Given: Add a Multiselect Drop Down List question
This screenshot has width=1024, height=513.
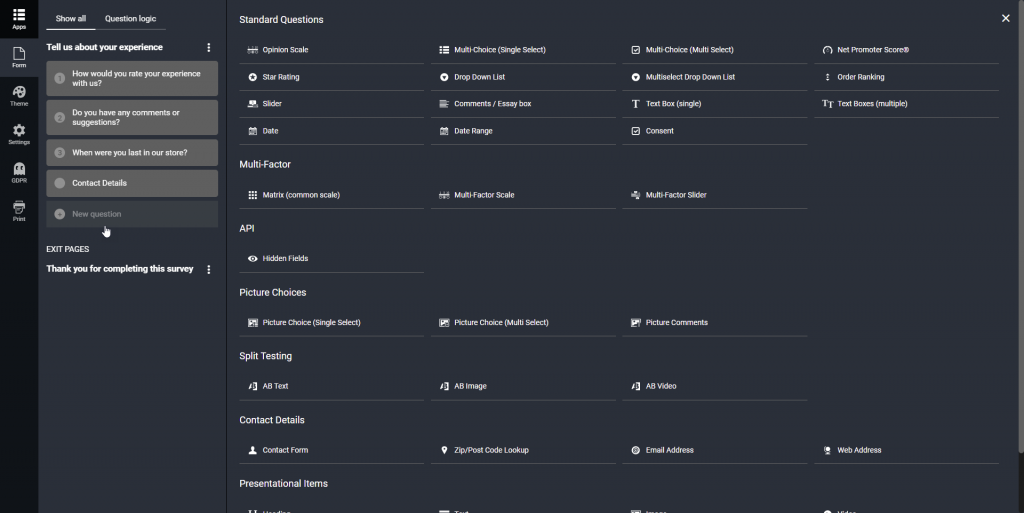Looking at the screenshot, I should (x=690, y=77).
